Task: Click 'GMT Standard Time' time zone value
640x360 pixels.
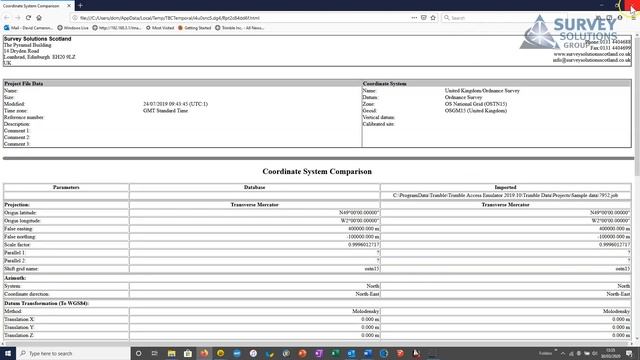Action: tap(165, 111)
